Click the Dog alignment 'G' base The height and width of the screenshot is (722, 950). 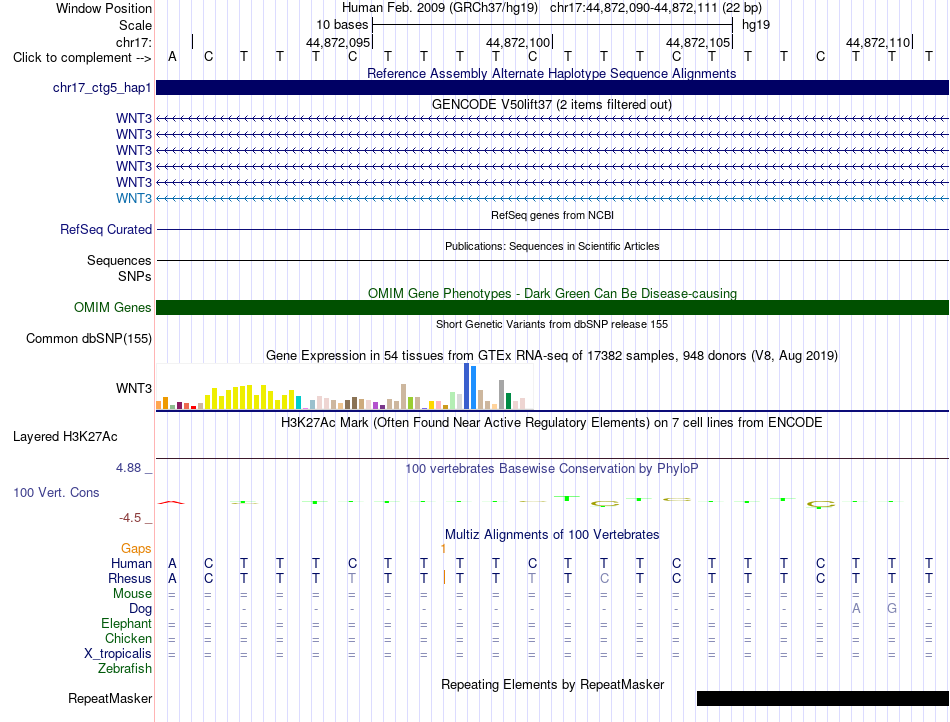pyautogui.click(x=892, y=608)
